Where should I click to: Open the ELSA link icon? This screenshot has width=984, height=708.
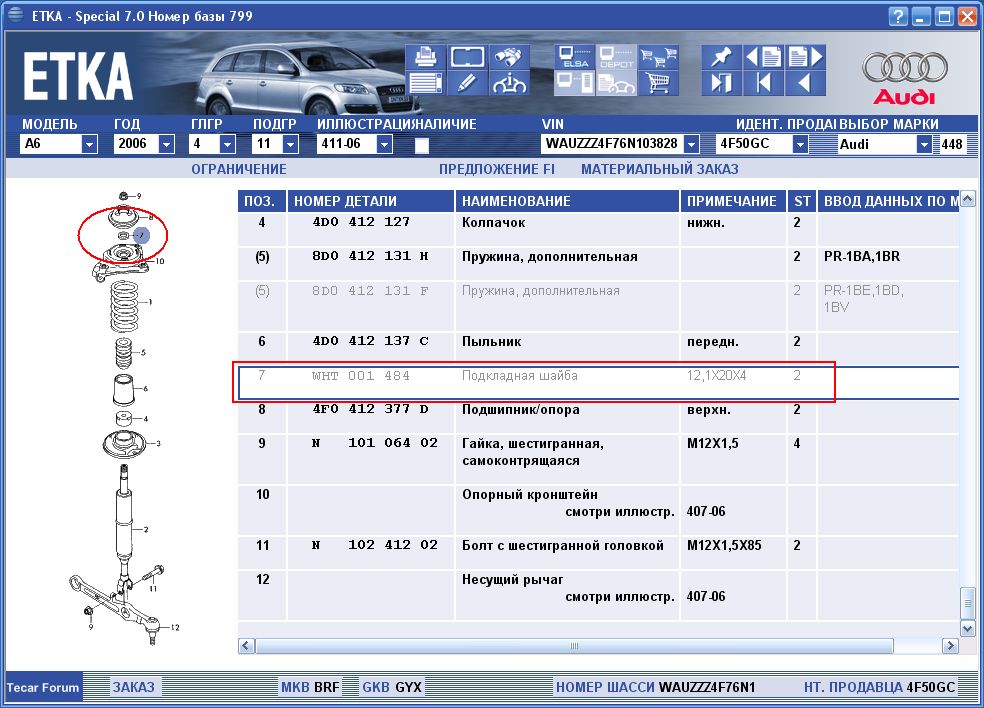575,58
